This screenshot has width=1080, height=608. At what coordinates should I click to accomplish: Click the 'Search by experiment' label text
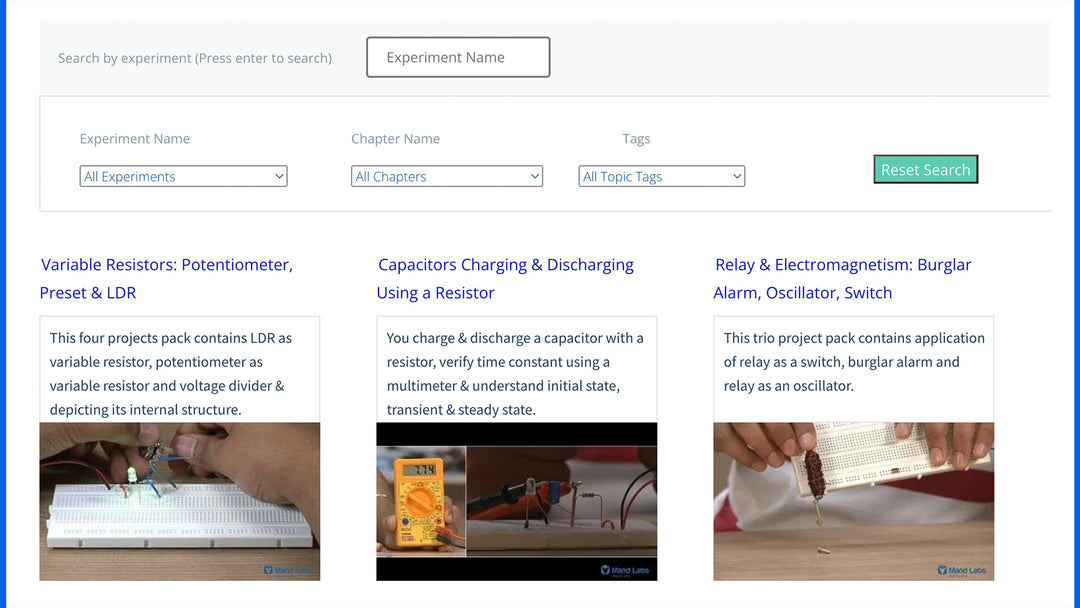coord(195,58)
